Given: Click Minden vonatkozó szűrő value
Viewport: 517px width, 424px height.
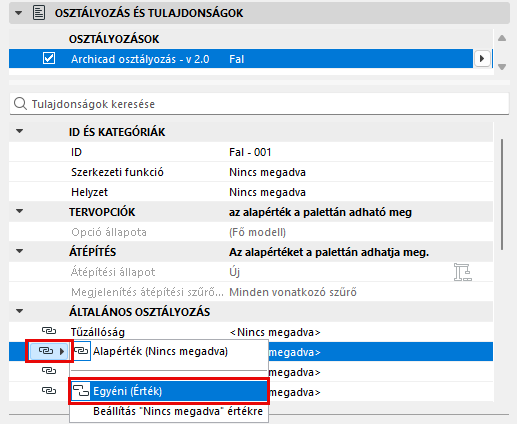Looking at the screenshot, I should 293,292.
